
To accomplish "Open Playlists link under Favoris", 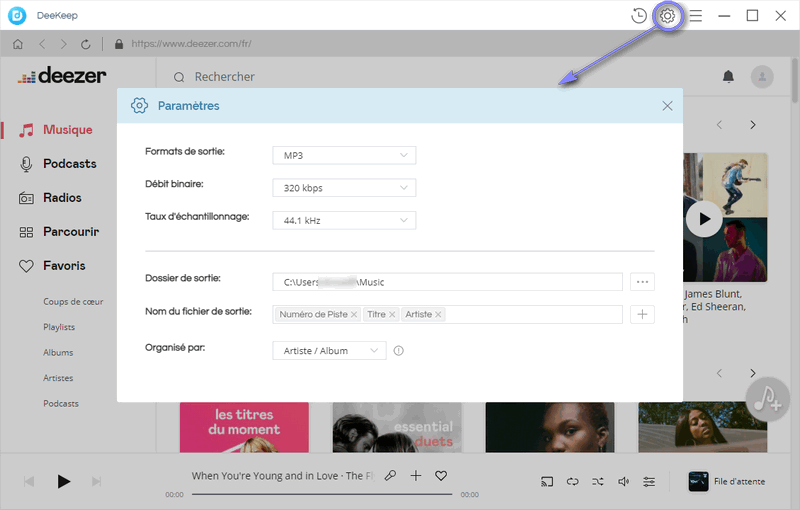I will coord(59,327).
